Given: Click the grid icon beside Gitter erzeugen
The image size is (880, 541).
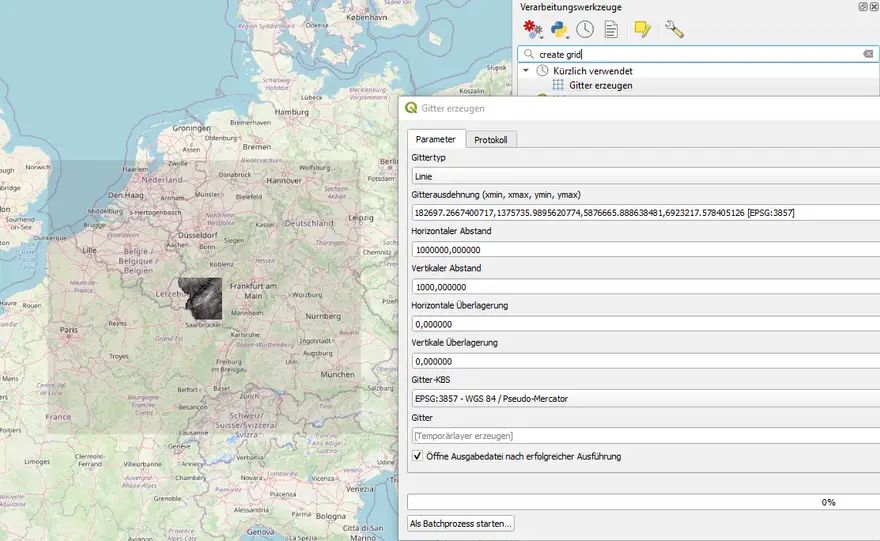Looking at the screenshot, I should pyautogui.click(x=558, y=85).
